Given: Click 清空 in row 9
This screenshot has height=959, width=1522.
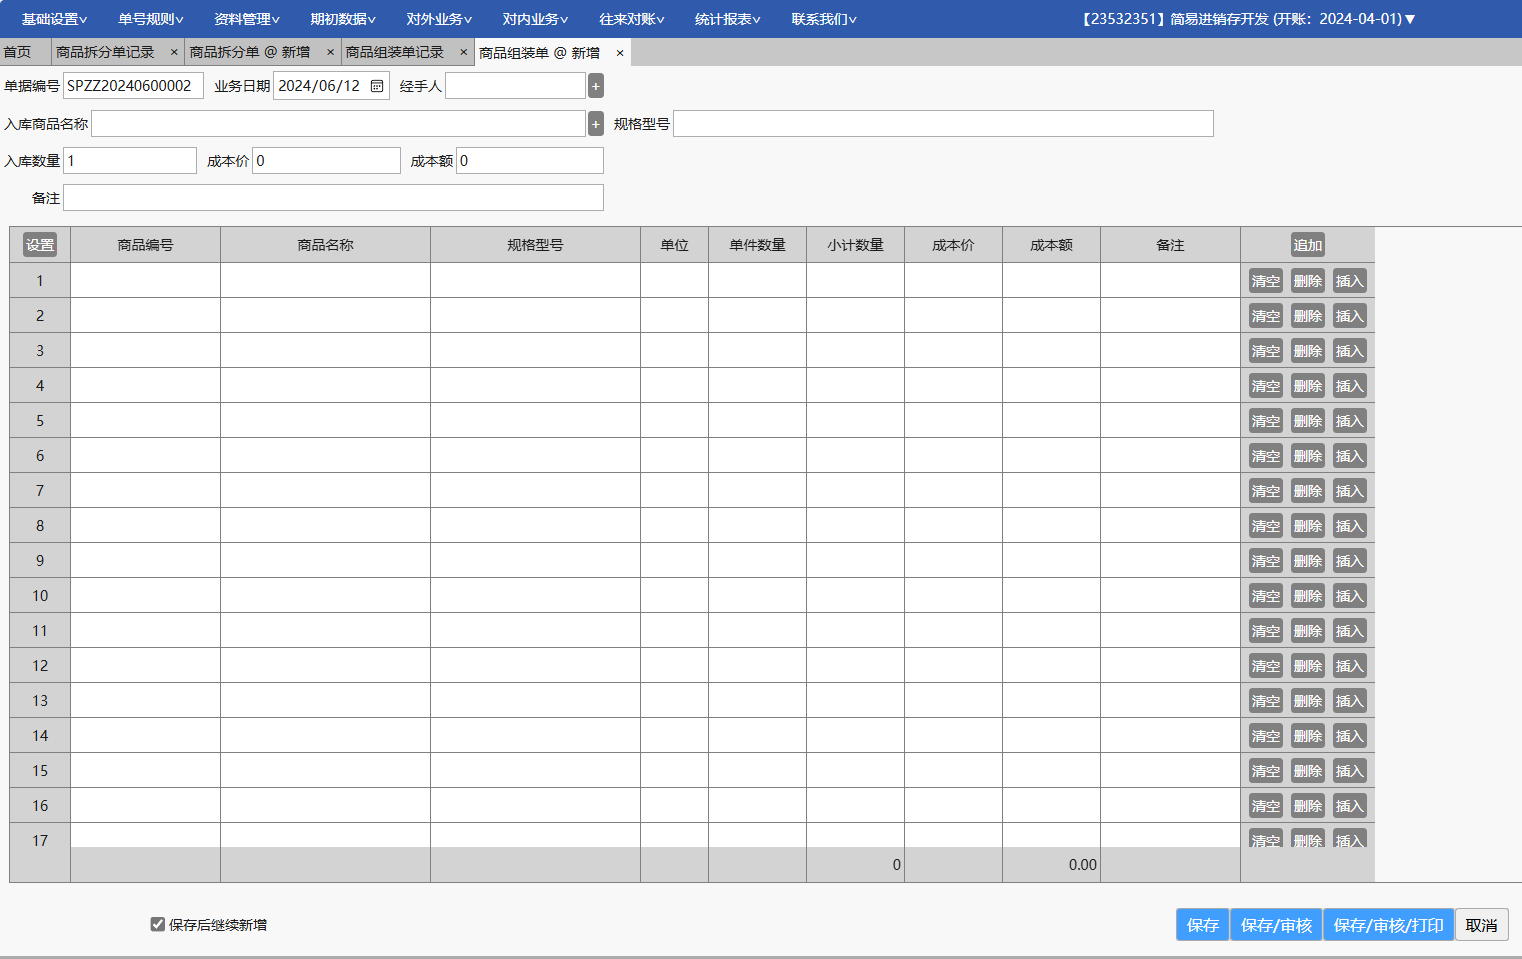Looking at the screenshot, I should pos(1265,561).
